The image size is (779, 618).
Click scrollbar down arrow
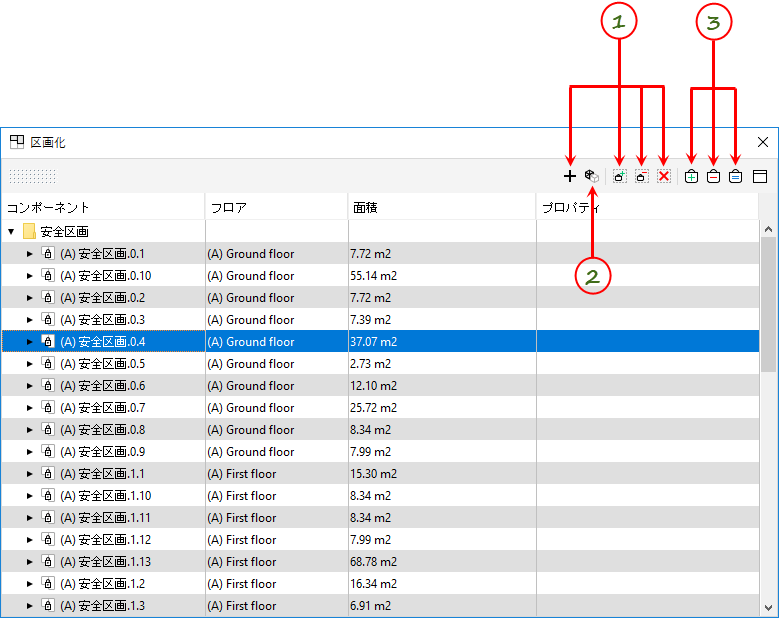pyautogui.click(x=769, y=608)
